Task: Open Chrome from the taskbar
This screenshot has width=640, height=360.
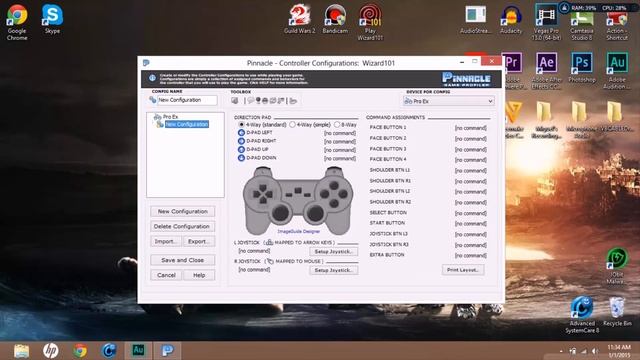Action: coord(80,351)
